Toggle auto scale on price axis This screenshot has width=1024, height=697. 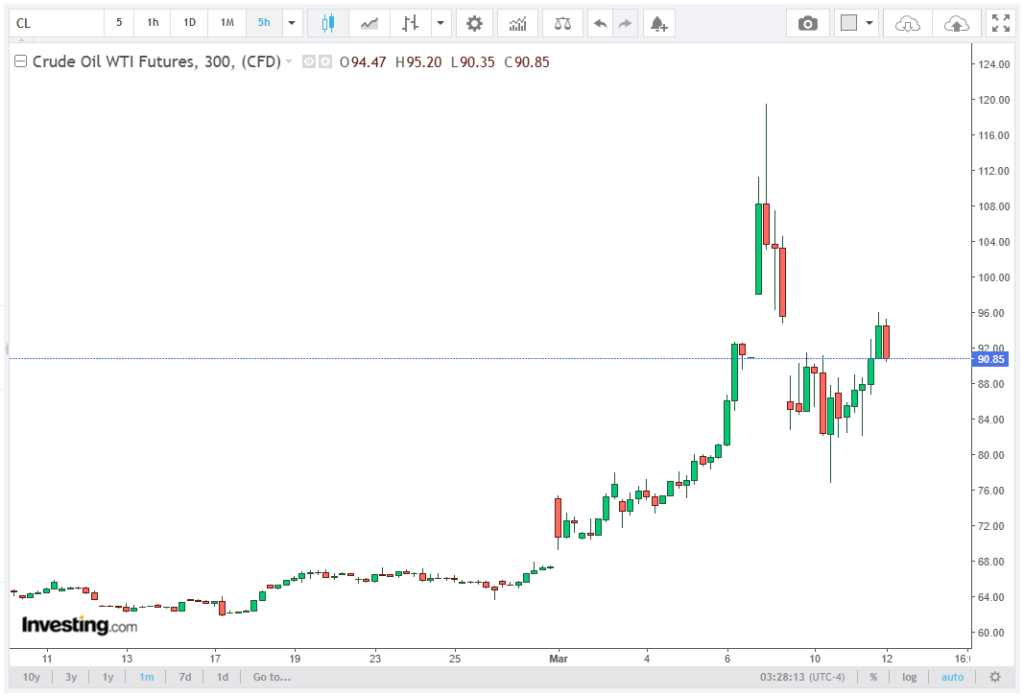point(952,677)
